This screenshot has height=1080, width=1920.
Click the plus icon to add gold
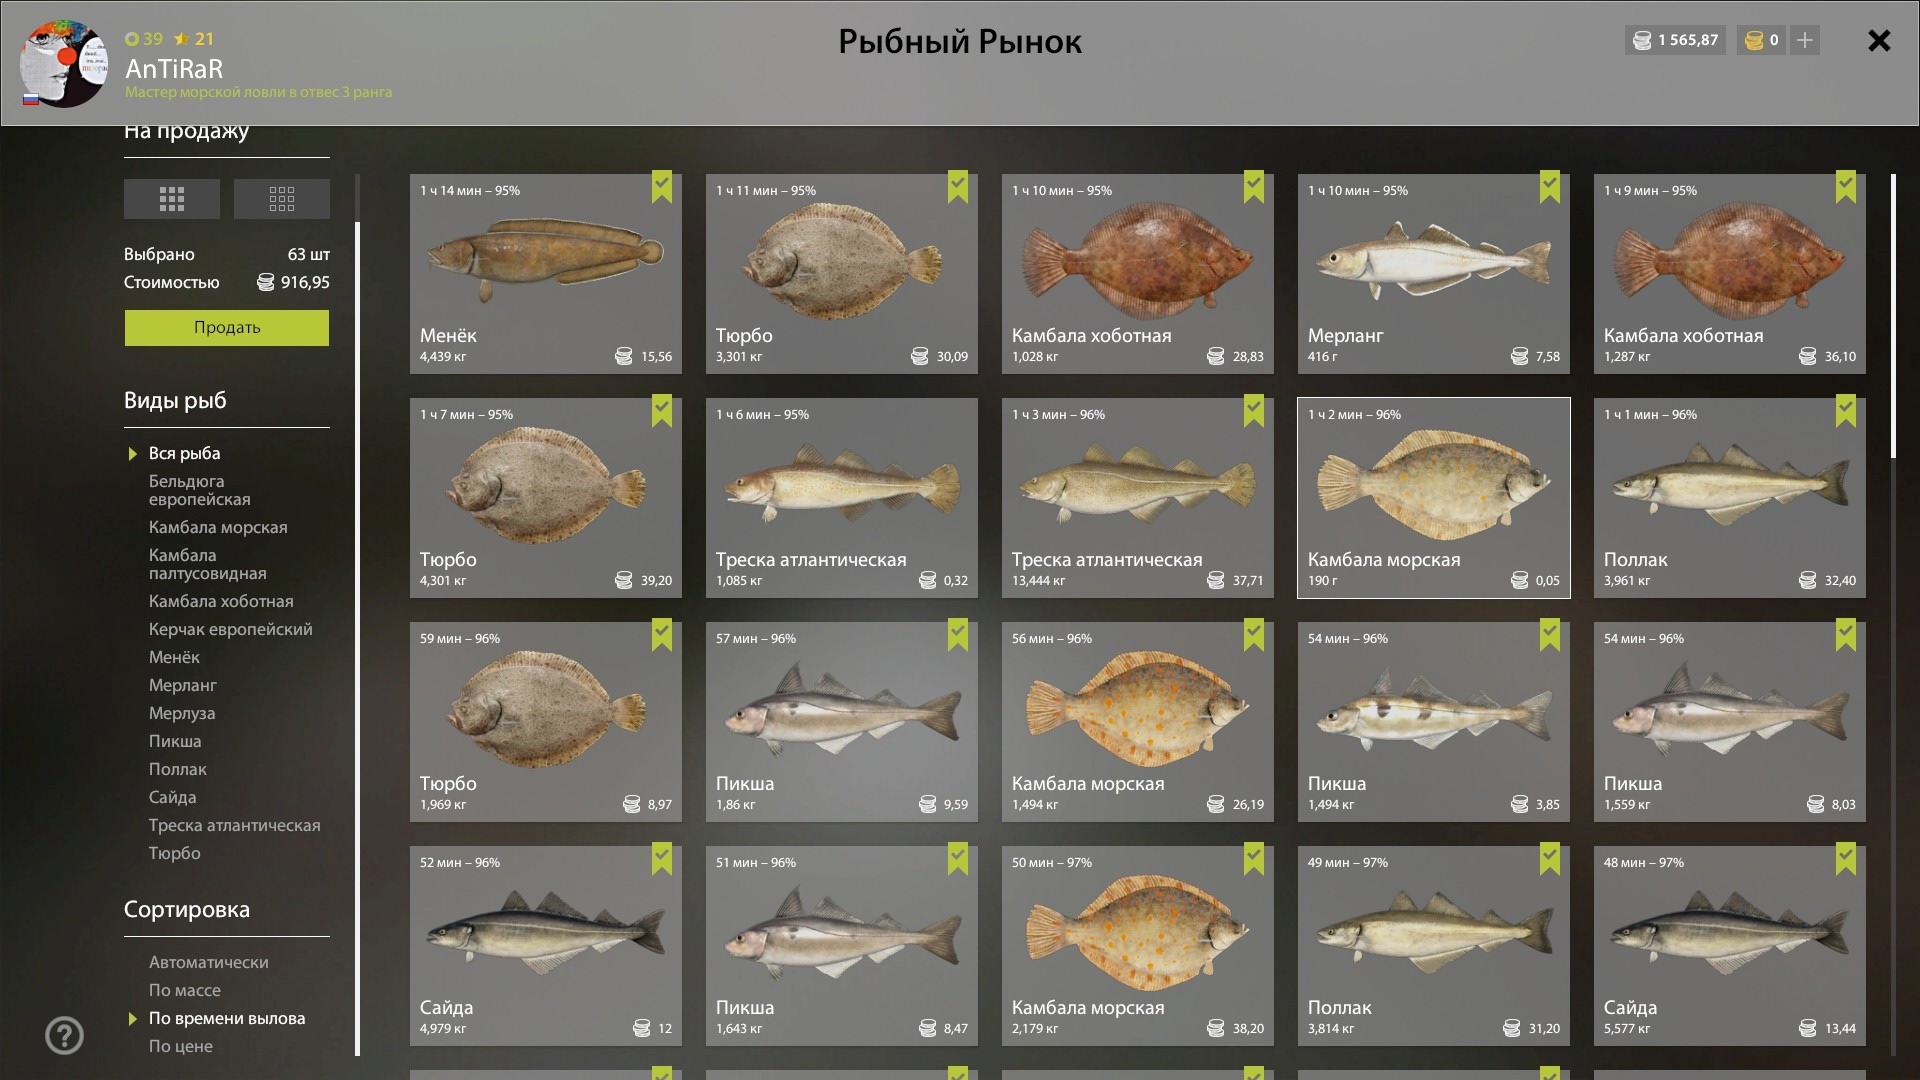[x=1804, y=40]
